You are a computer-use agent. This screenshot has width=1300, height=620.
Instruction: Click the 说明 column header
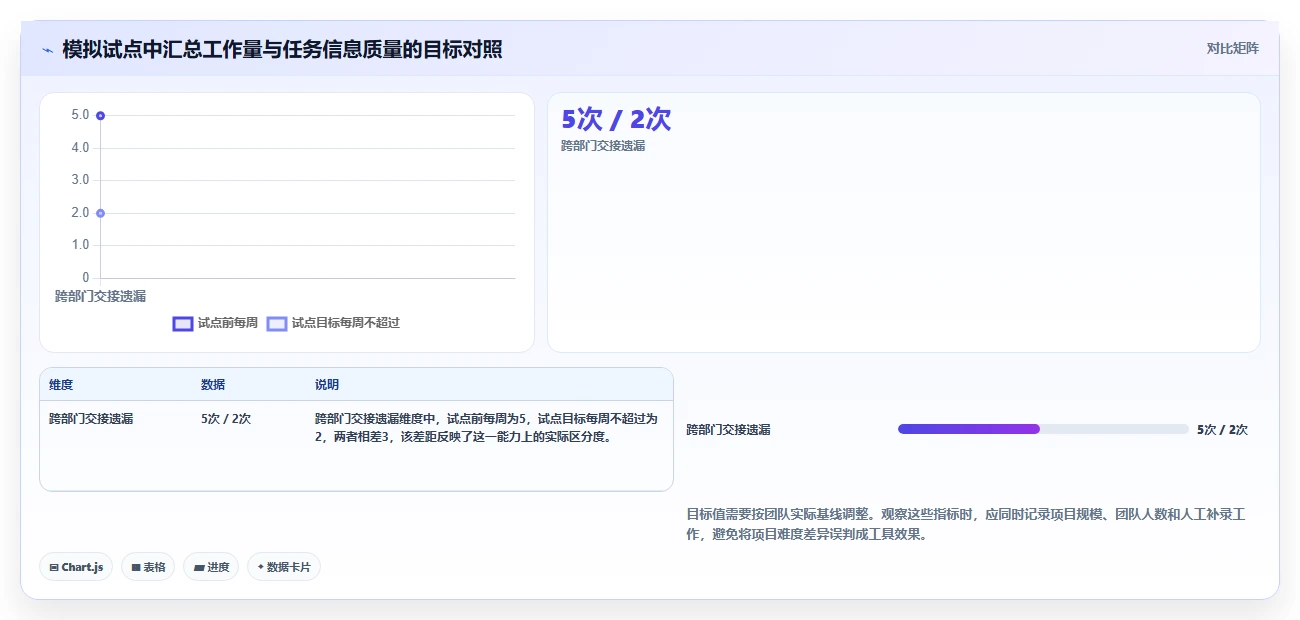[327, 385]
